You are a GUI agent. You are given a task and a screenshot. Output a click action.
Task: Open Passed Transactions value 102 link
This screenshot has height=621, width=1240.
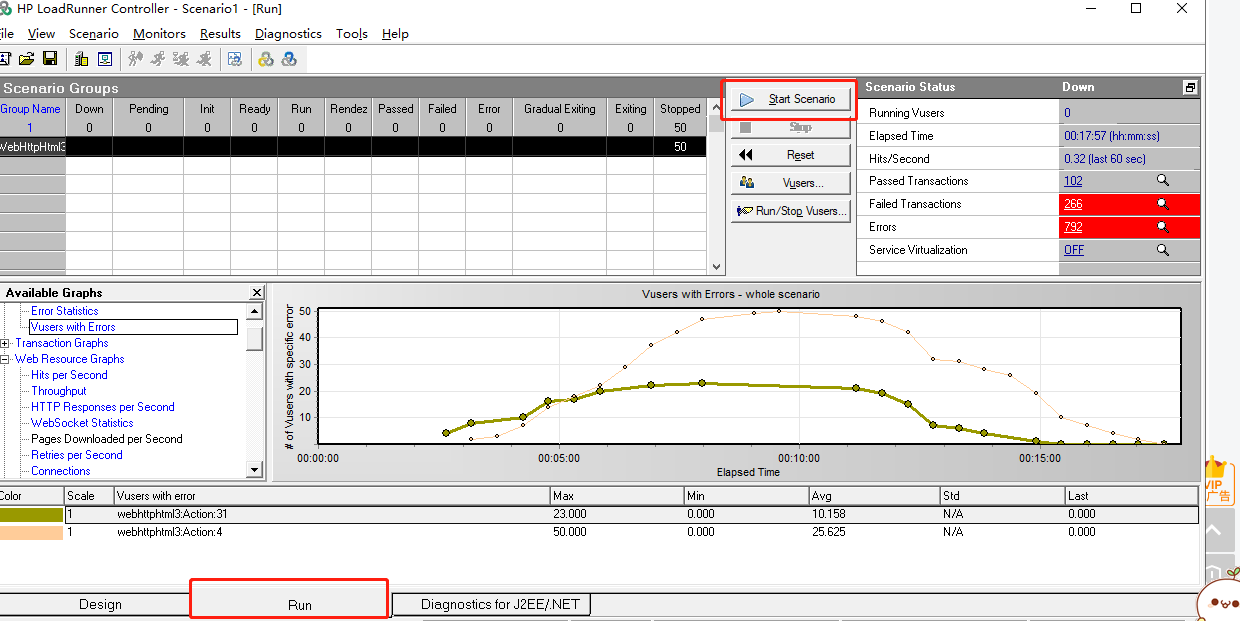click(1073, 181)
